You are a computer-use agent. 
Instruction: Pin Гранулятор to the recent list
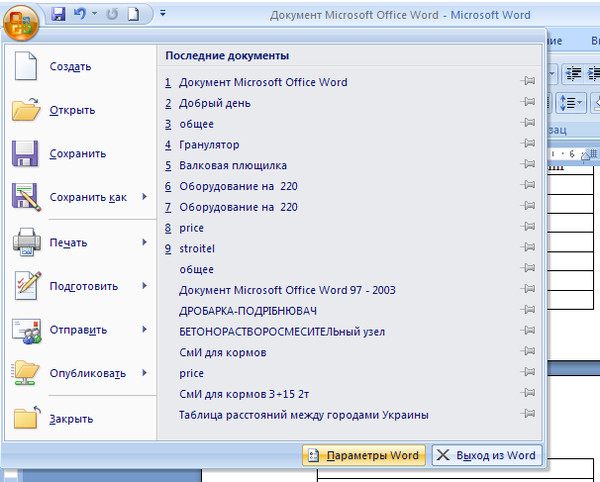528,143
